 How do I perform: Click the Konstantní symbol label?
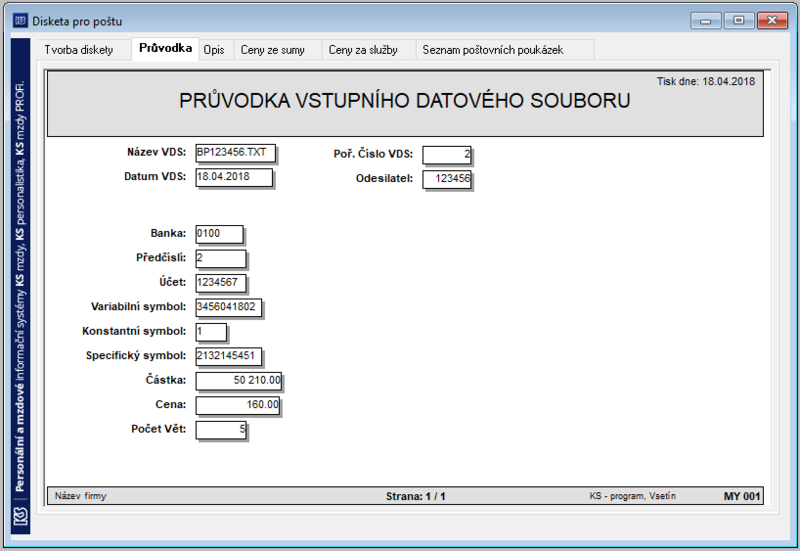[134, 331]
